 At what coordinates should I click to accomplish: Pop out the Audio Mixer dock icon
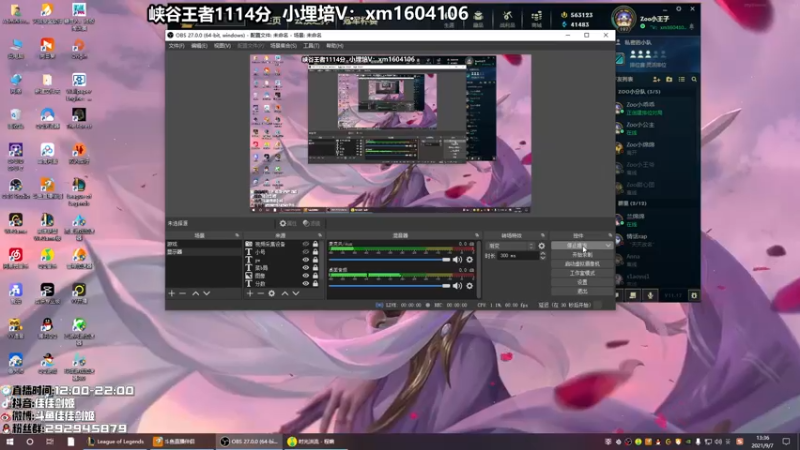[477, 235]
